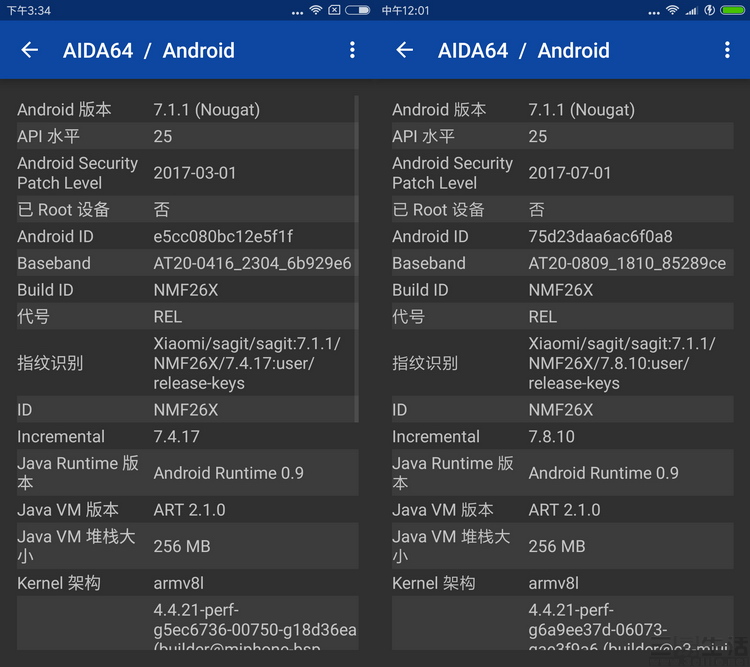The image size is (750, 667).
Task: Select Baseband AT20-0416_2304_6b929e6
Action: [253, 263]
